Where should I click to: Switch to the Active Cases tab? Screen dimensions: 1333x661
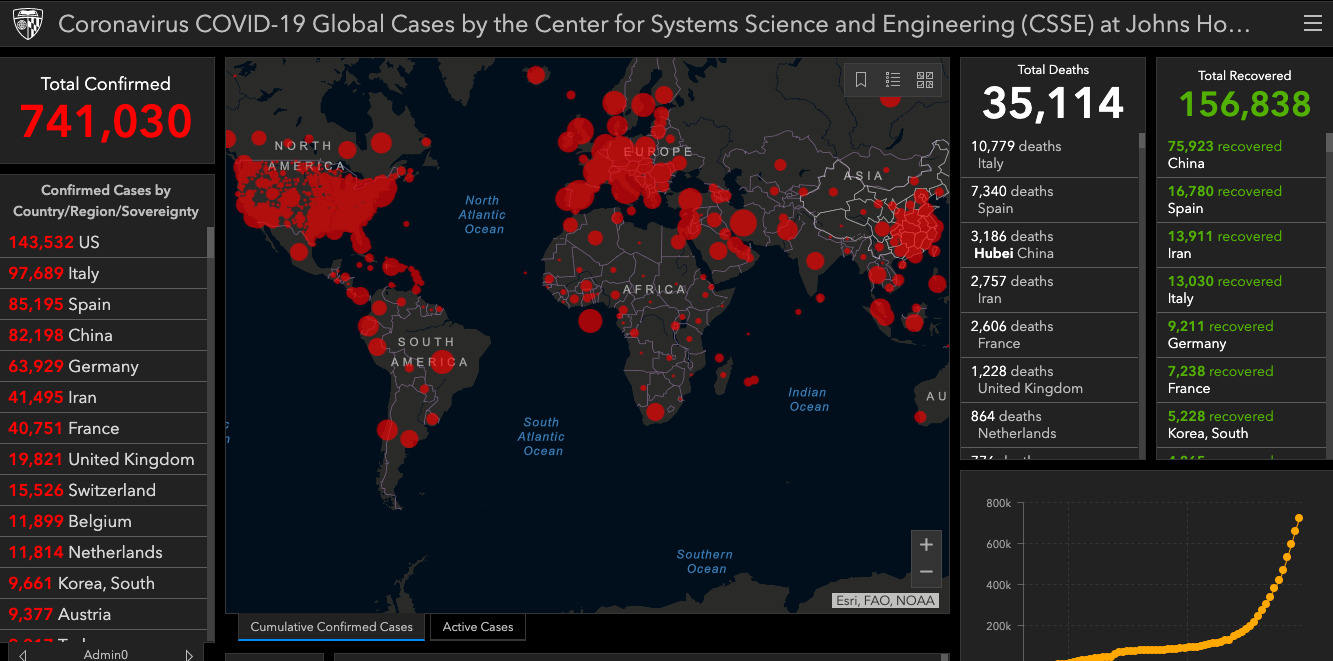coord(478,627)
